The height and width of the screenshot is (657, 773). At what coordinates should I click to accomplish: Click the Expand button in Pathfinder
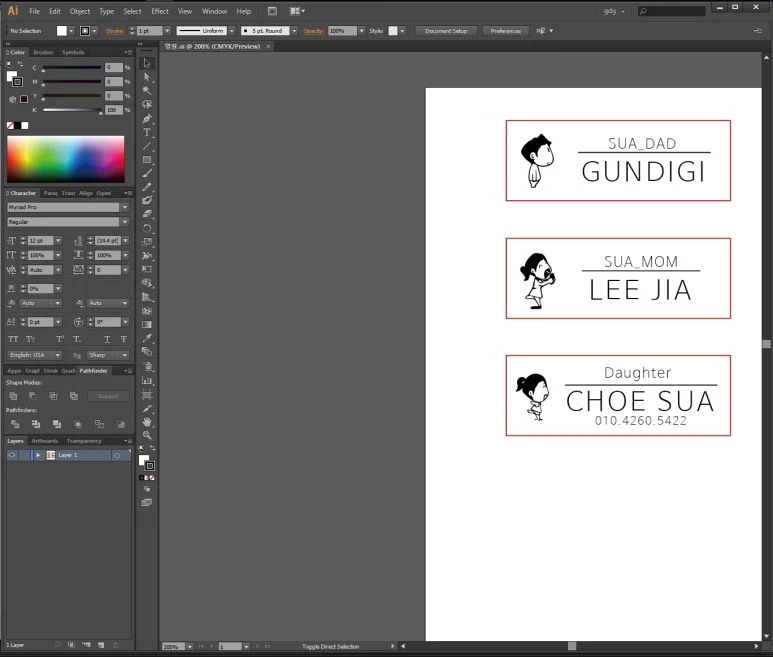(108, 396)
